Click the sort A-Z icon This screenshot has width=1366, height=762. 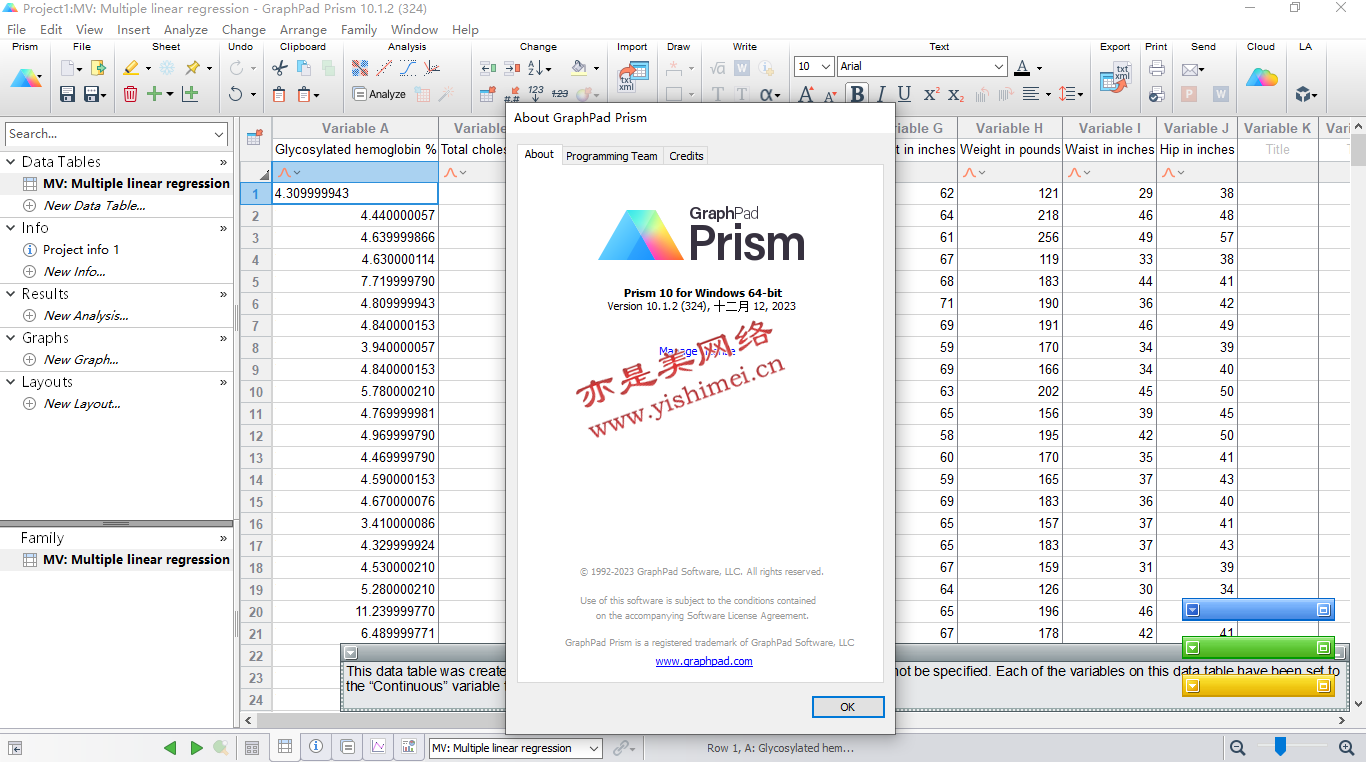click(535, 68)
